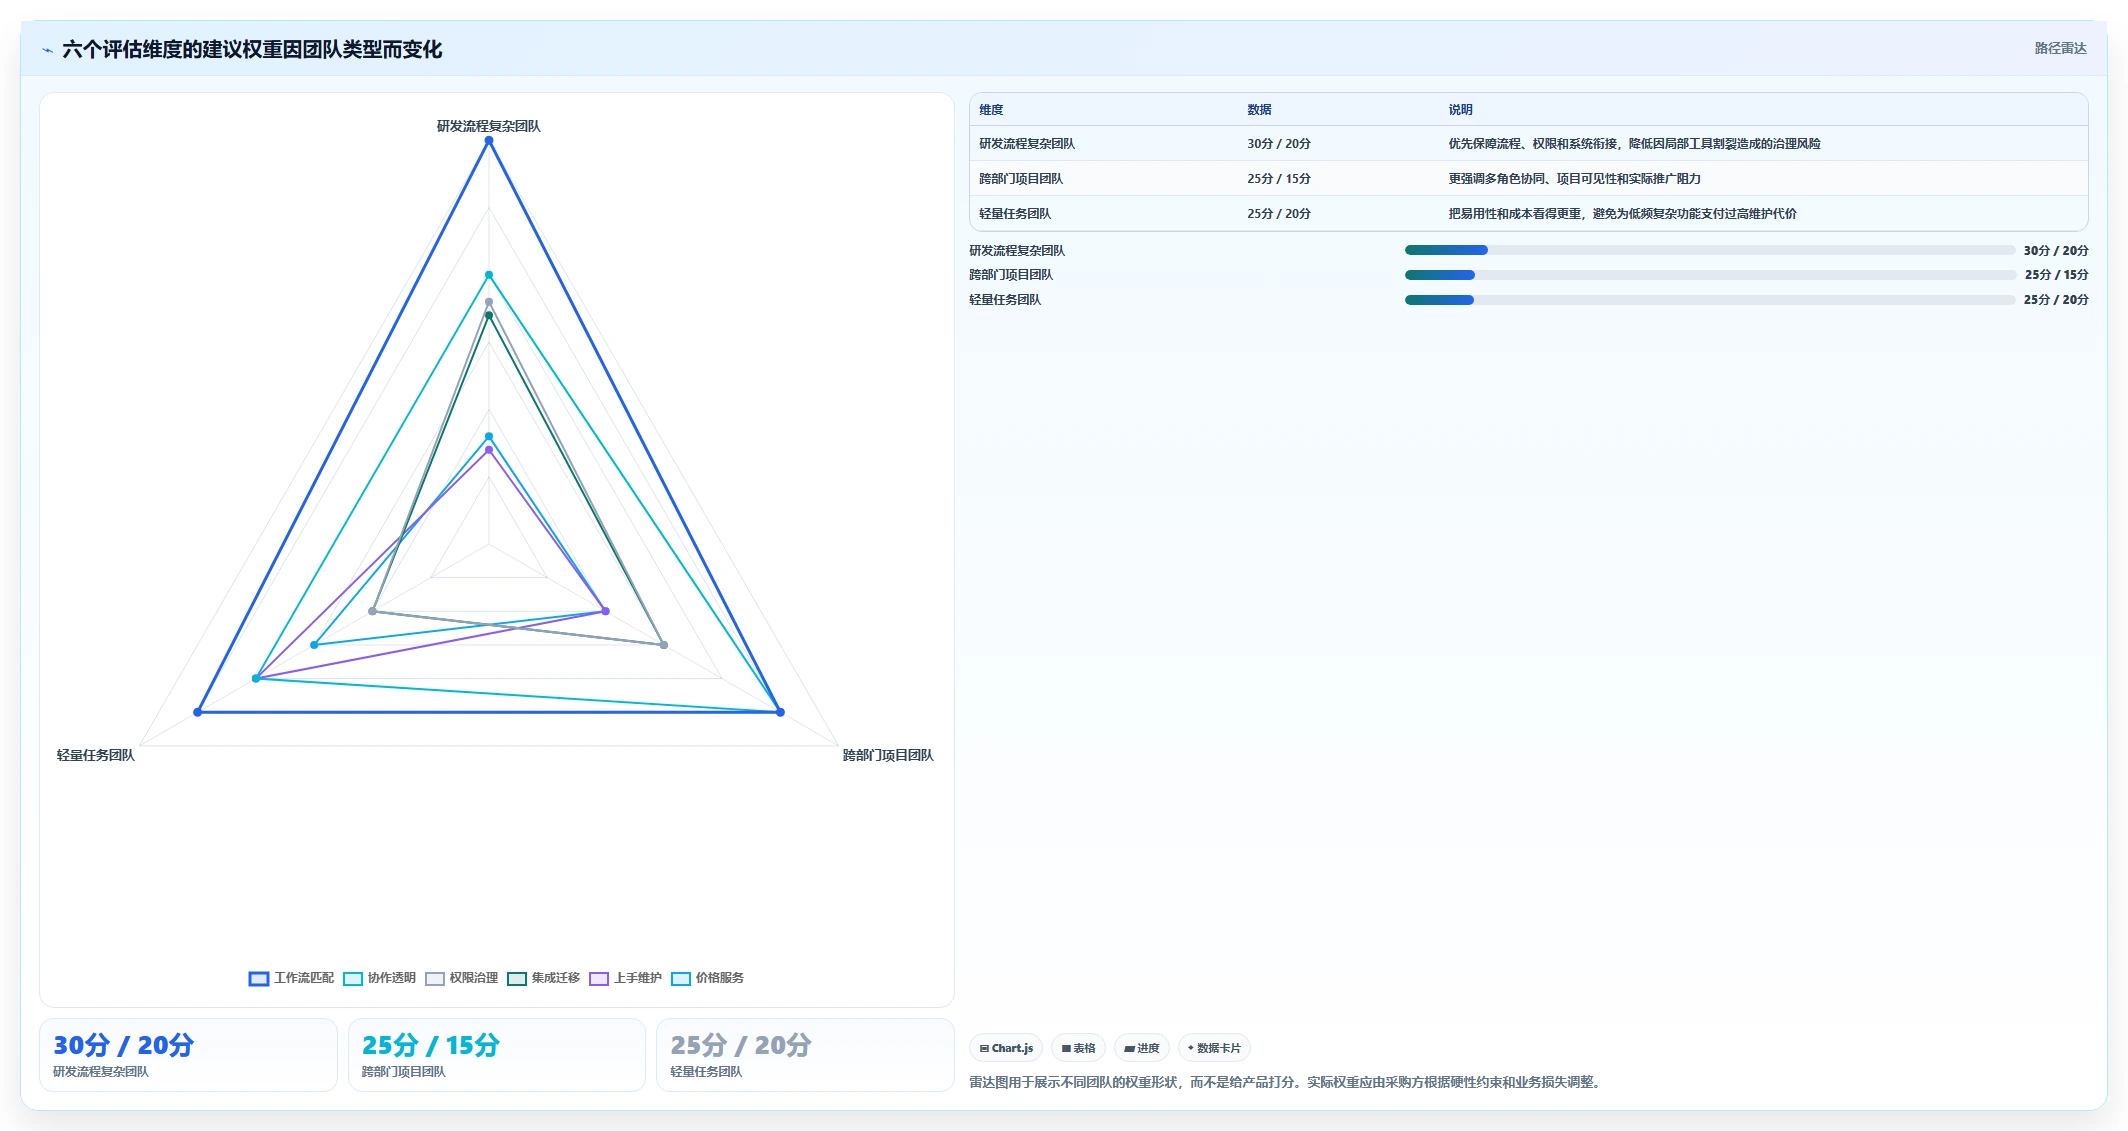Click the 跨部门项目团队 progress bar
This screenshot has height=1131, width=2128.
point(1710,275)
